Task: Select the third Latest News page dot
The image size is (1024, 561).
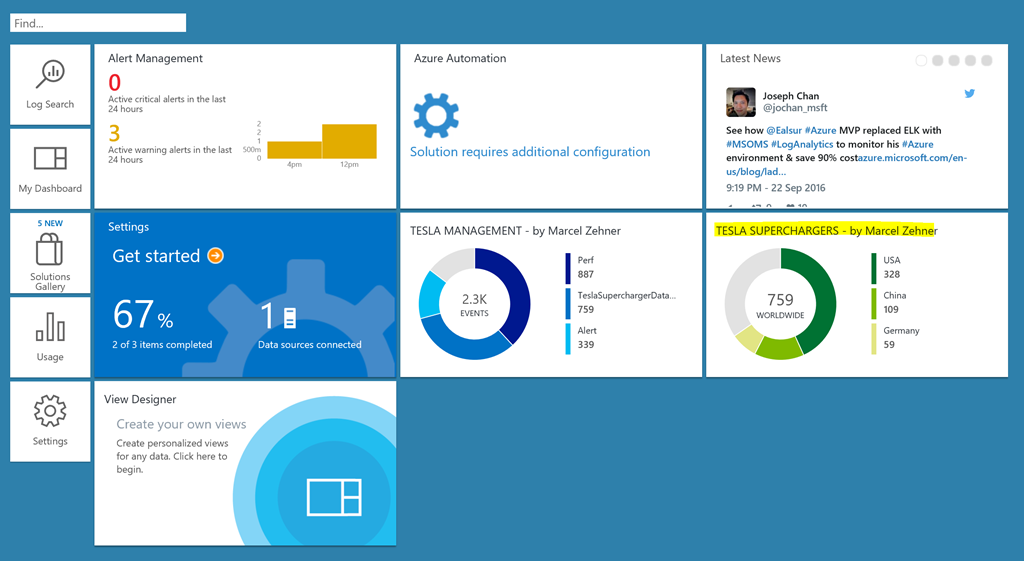Action: tap(954, 61)
